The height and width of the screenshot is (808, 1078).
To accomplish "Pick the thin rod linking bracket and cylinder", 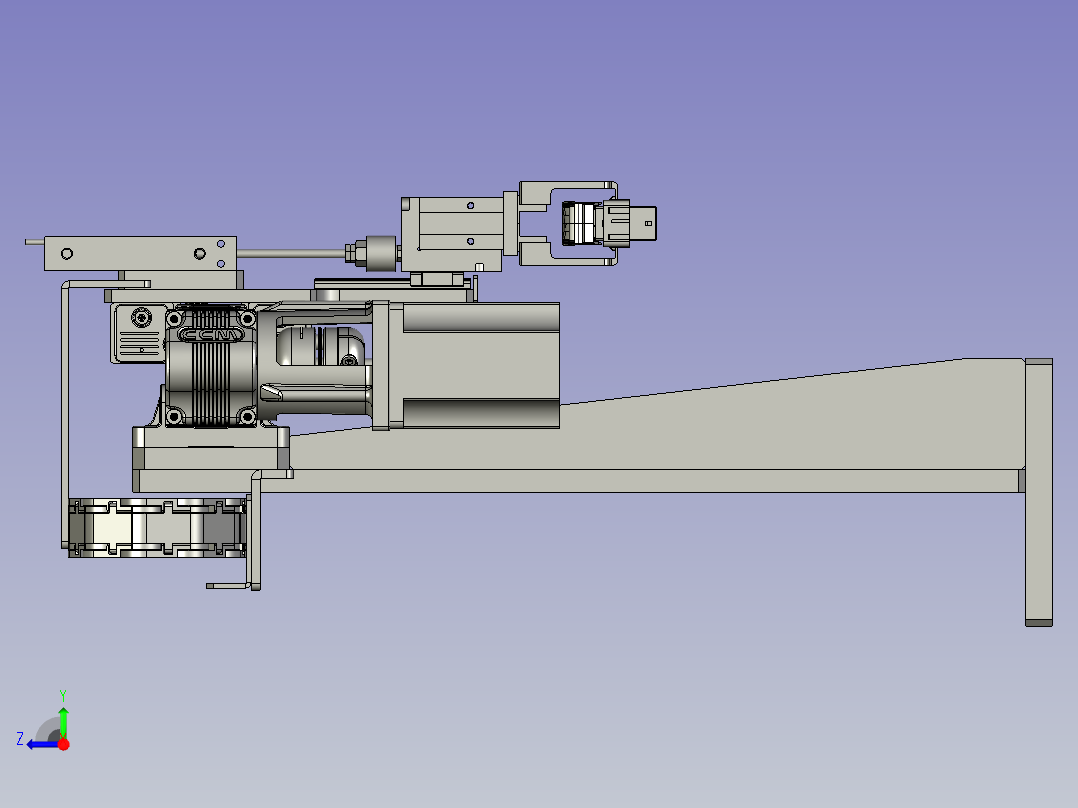I will (x=292, y=254).
